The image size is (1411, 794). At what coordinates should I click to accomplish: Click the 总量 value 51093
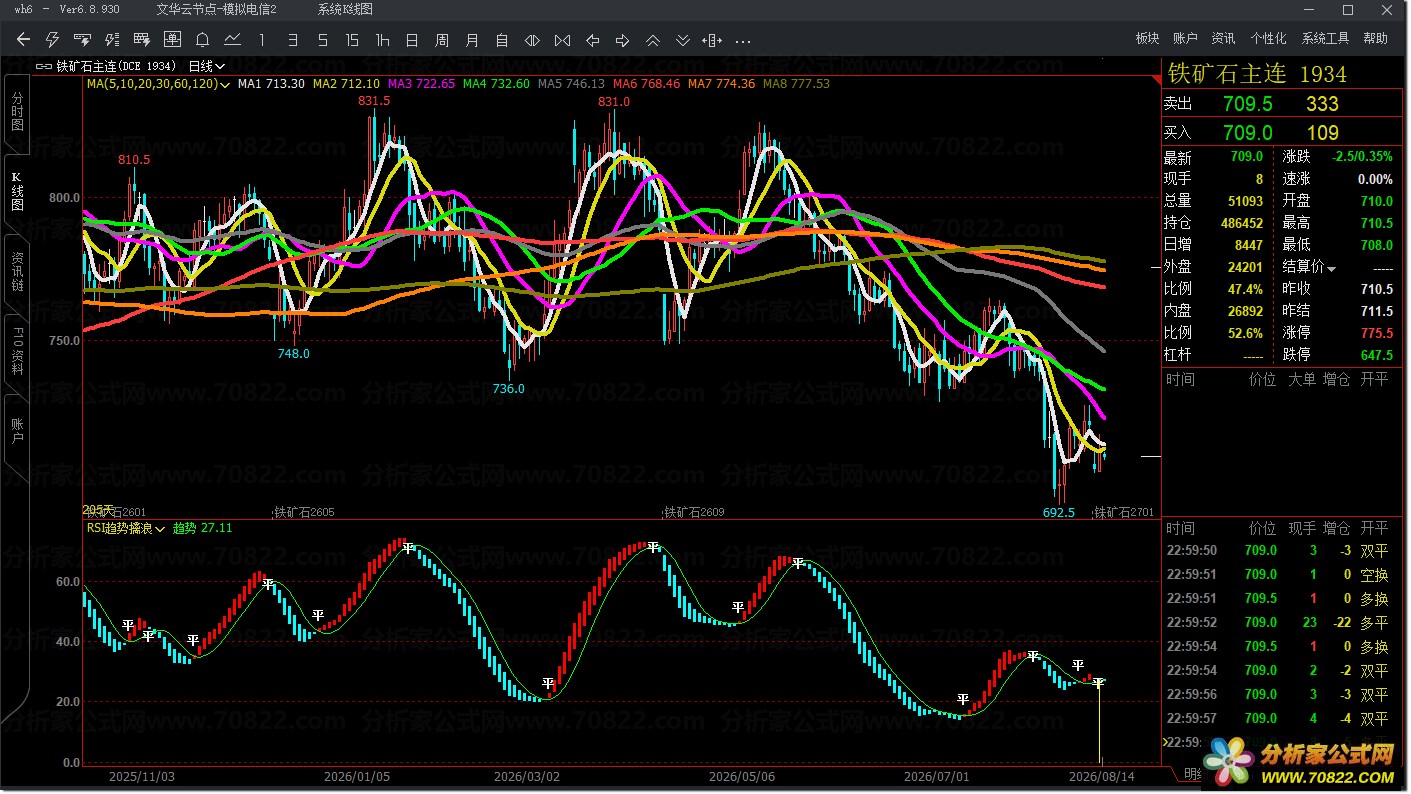[1245, 201]
